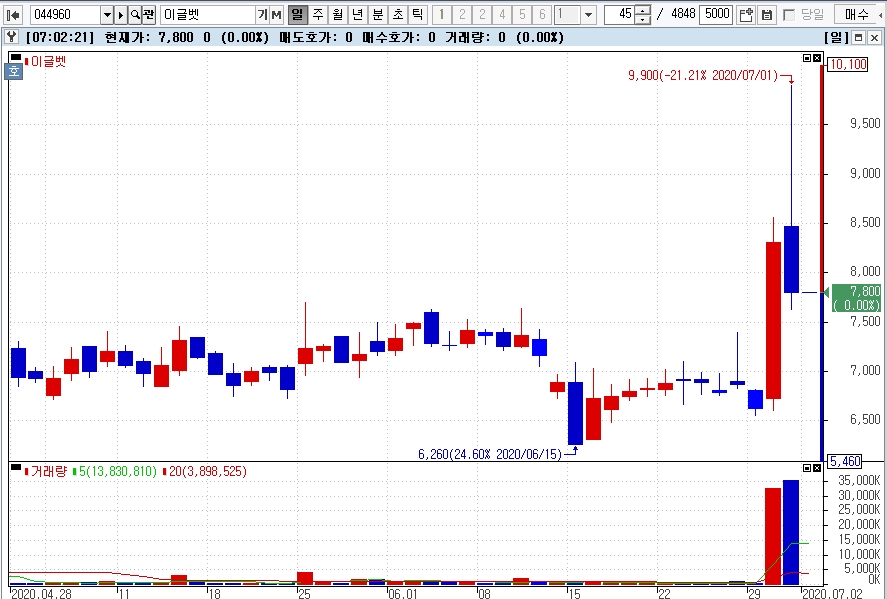Click the wrench settings icon in info bar

click(x=11, y=37)
